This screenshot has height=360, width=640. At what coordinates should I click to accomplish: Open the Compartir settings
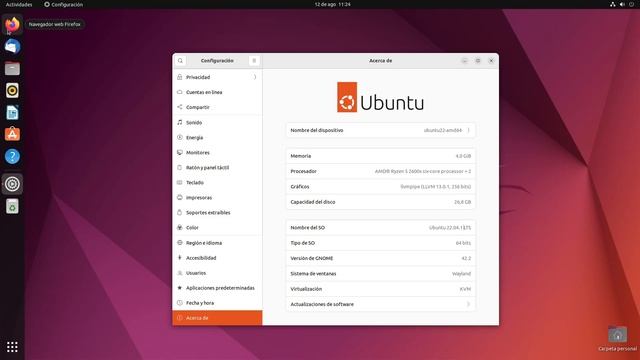pyautogui.click(x=217, y=107)
